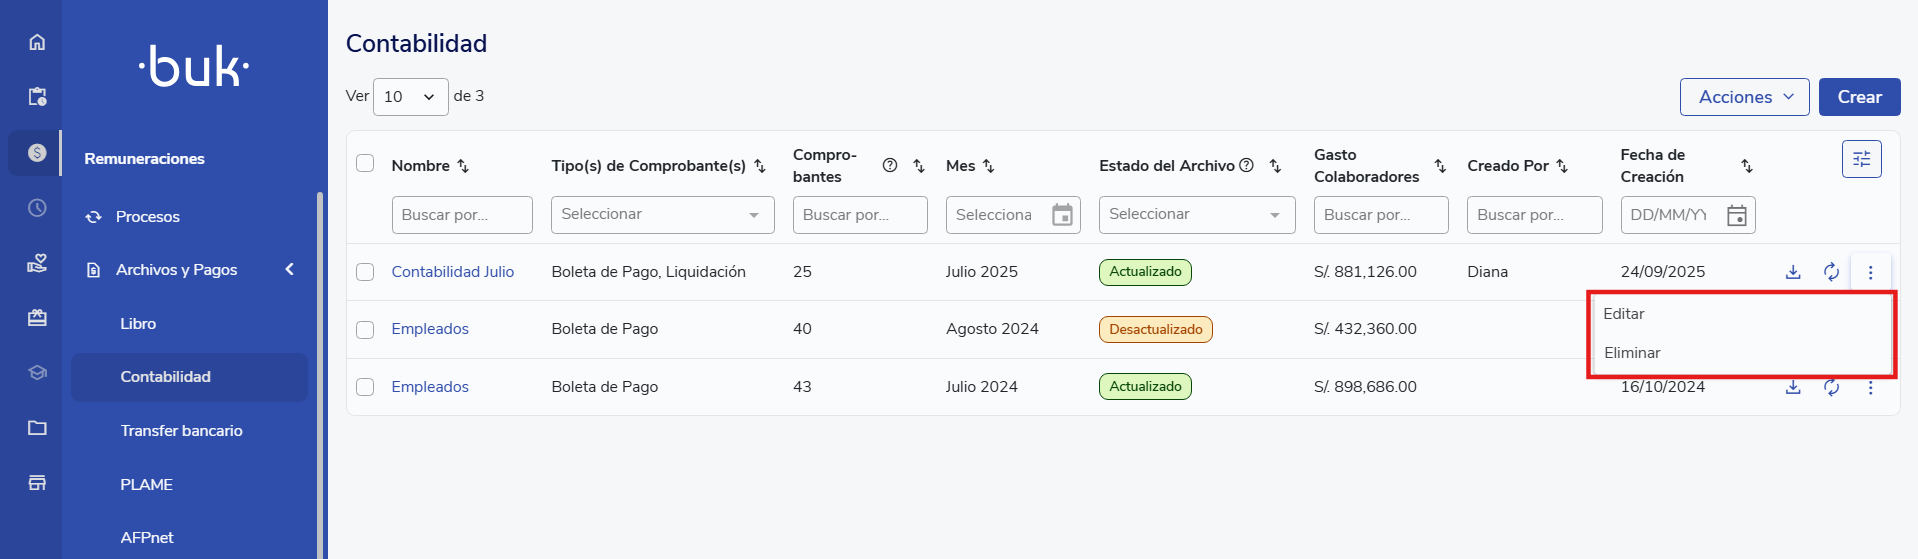Select the Contabilidad Julio row checkbox
1918x559 pixels.
click(365, 272)
